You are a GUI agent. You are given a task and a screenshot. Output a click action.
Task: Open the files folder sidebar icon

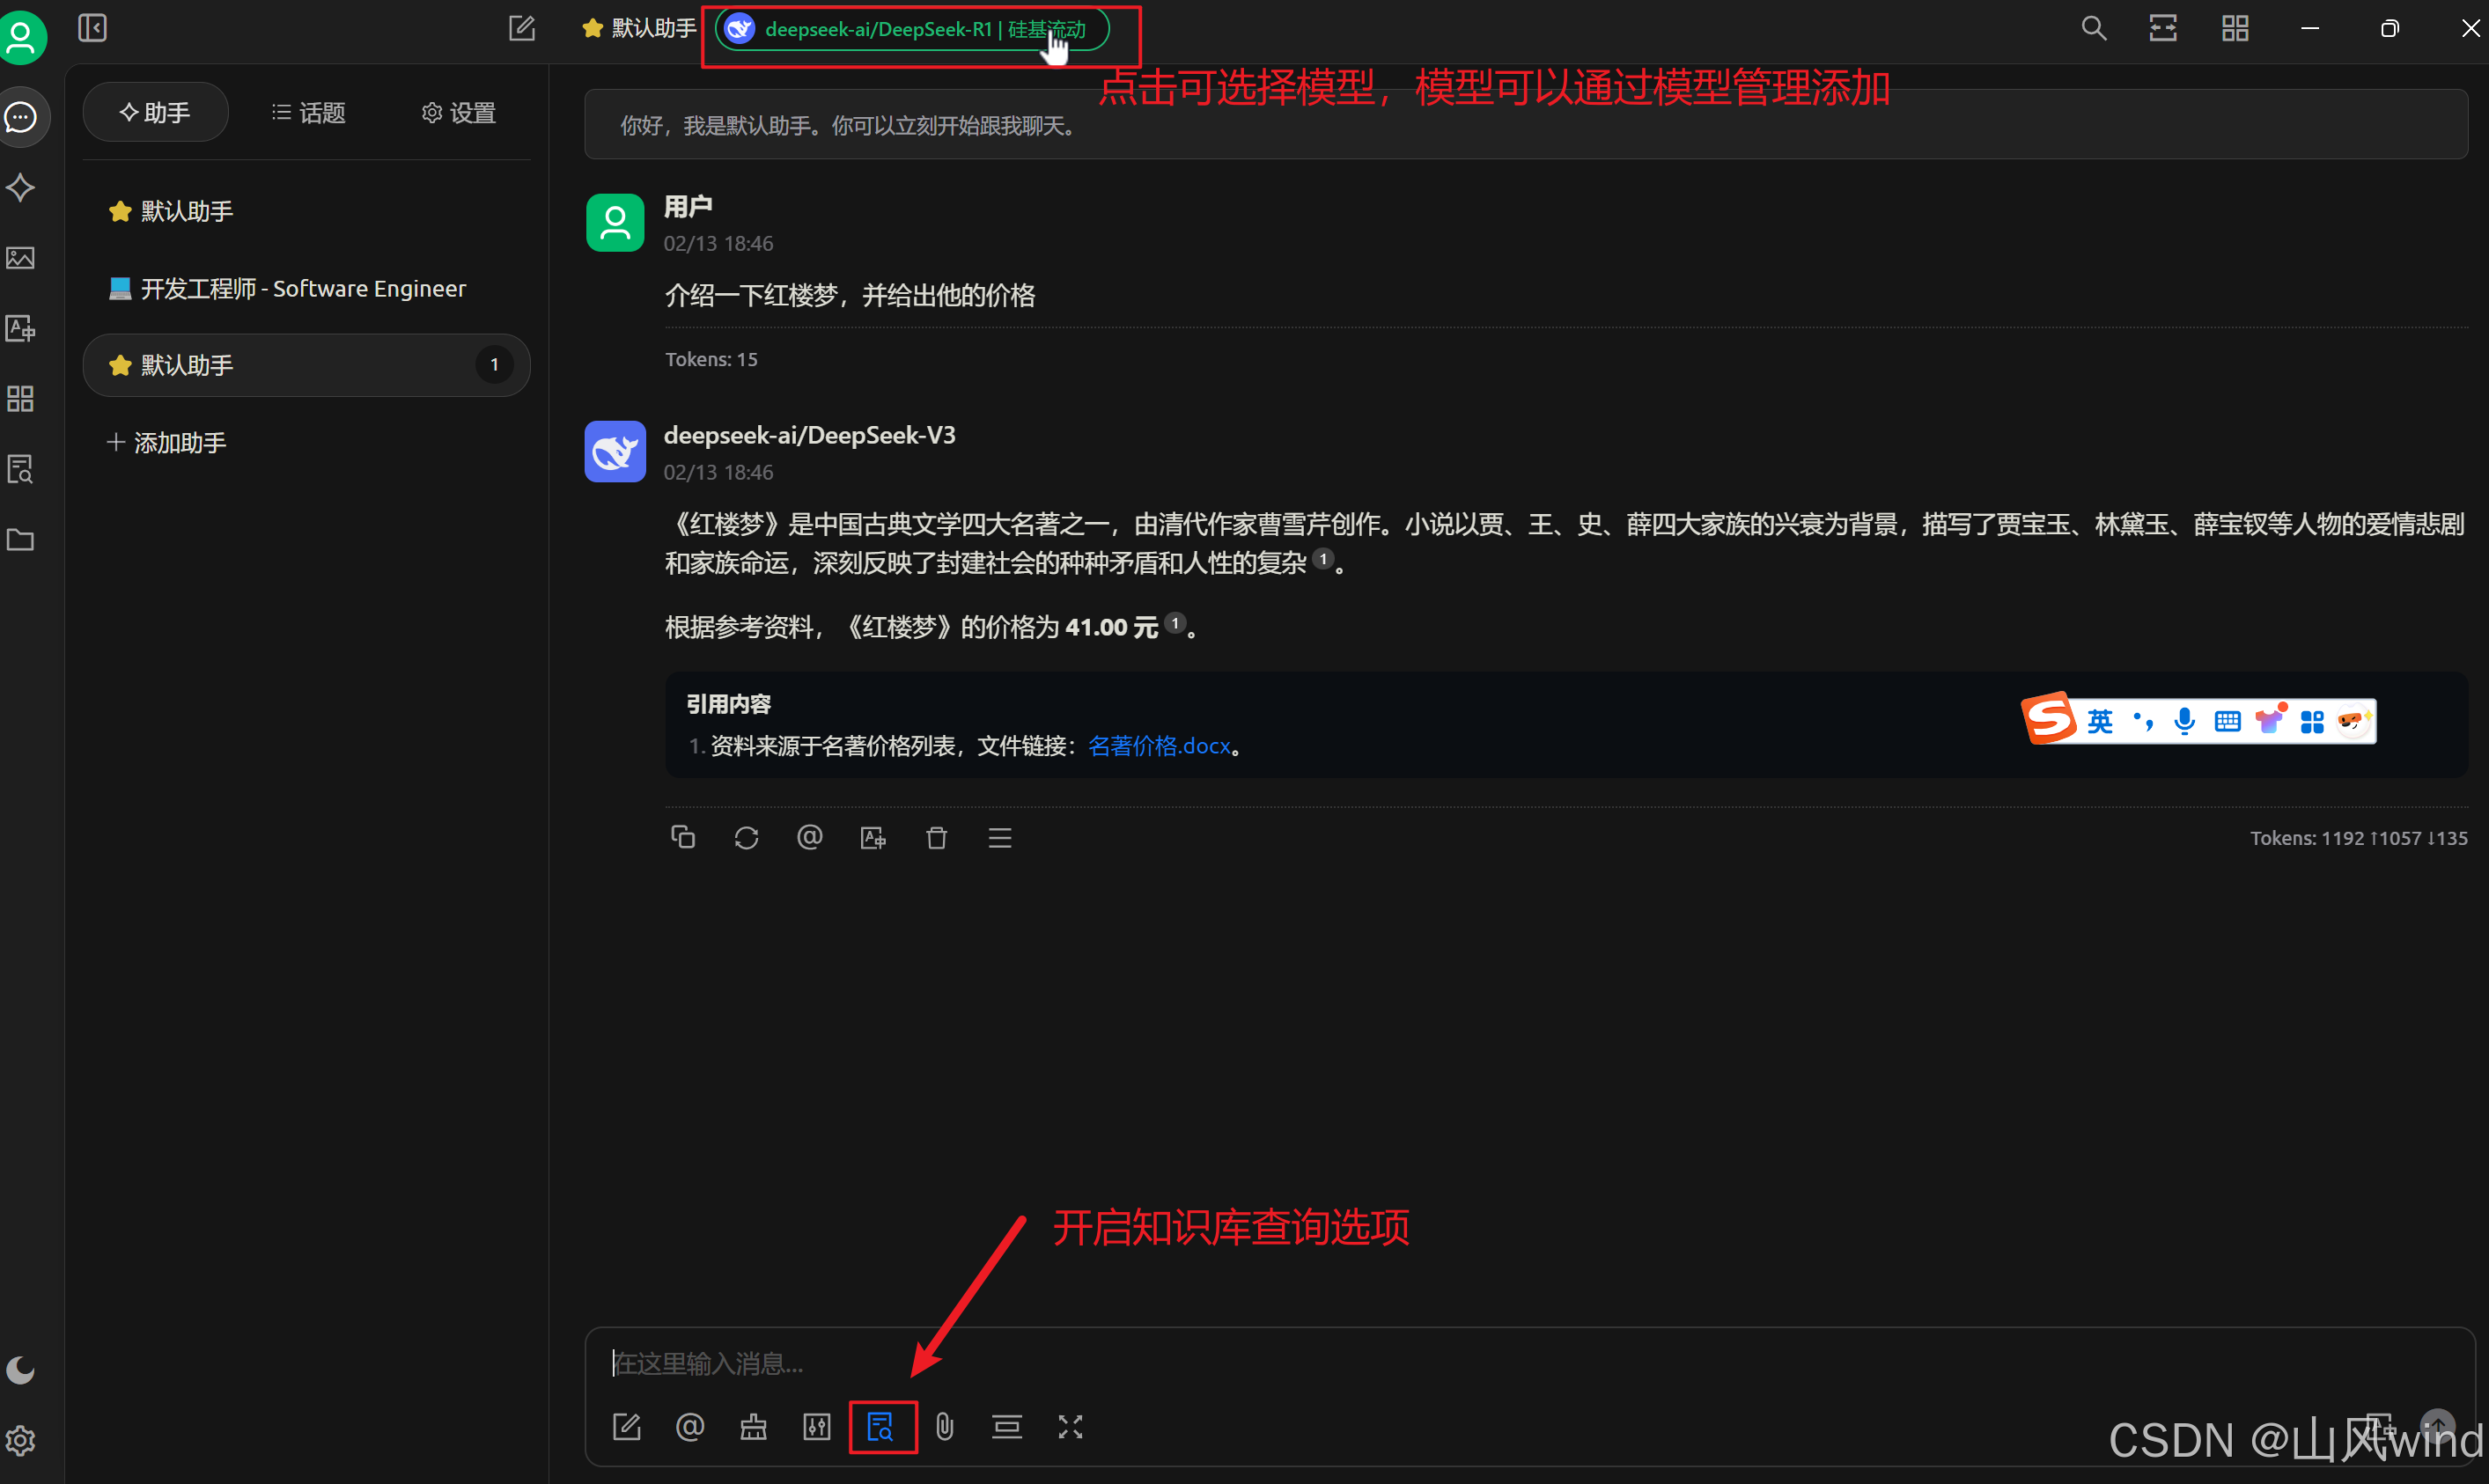20,540
